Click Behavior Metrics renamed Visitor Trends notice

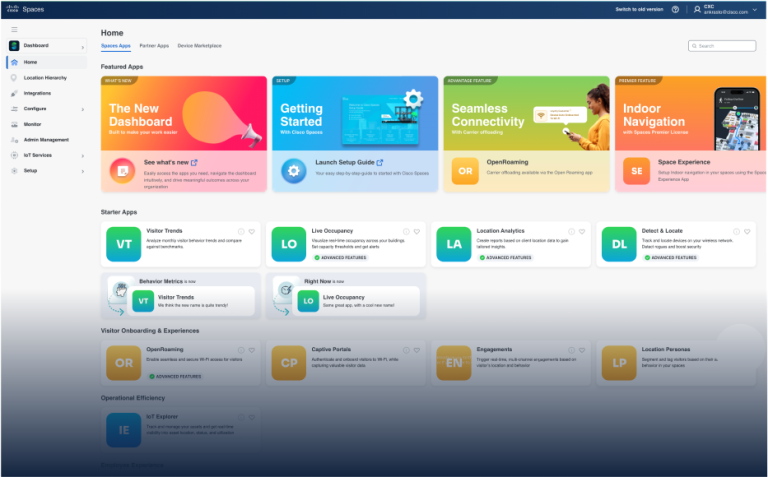pyautogui.click(x=180, y=296)
